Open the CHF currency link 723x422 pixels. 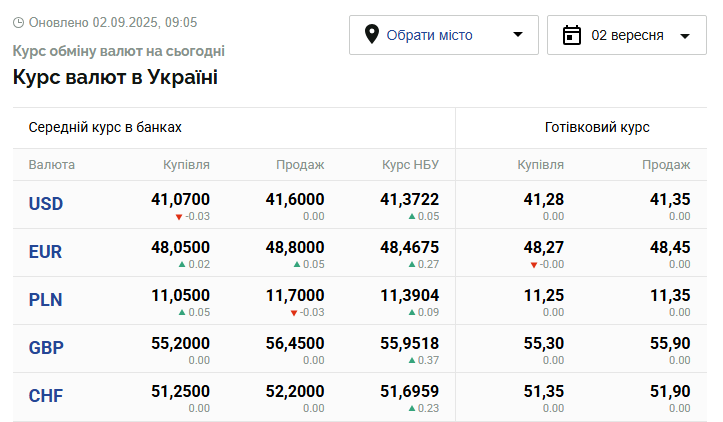pyautogui.click(x=46, y=396)
